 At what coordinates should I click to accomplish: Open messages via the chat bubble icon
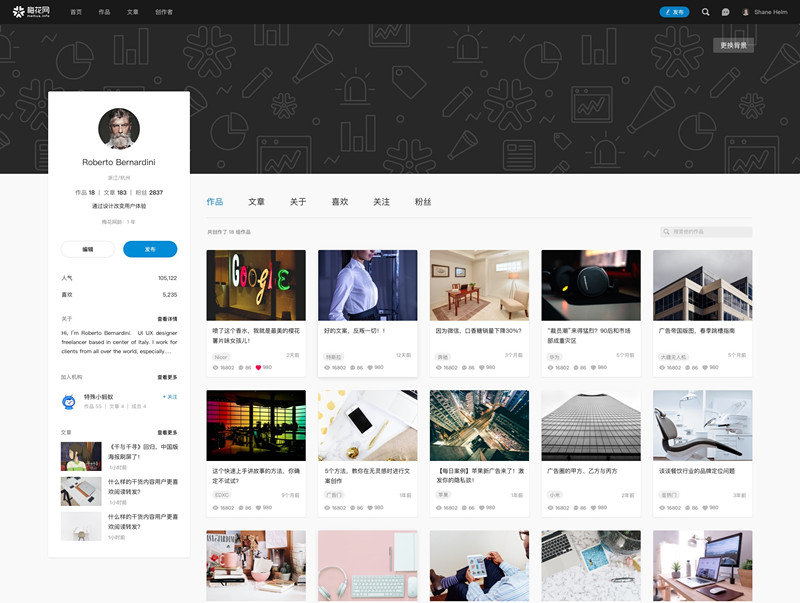point(725,12)
